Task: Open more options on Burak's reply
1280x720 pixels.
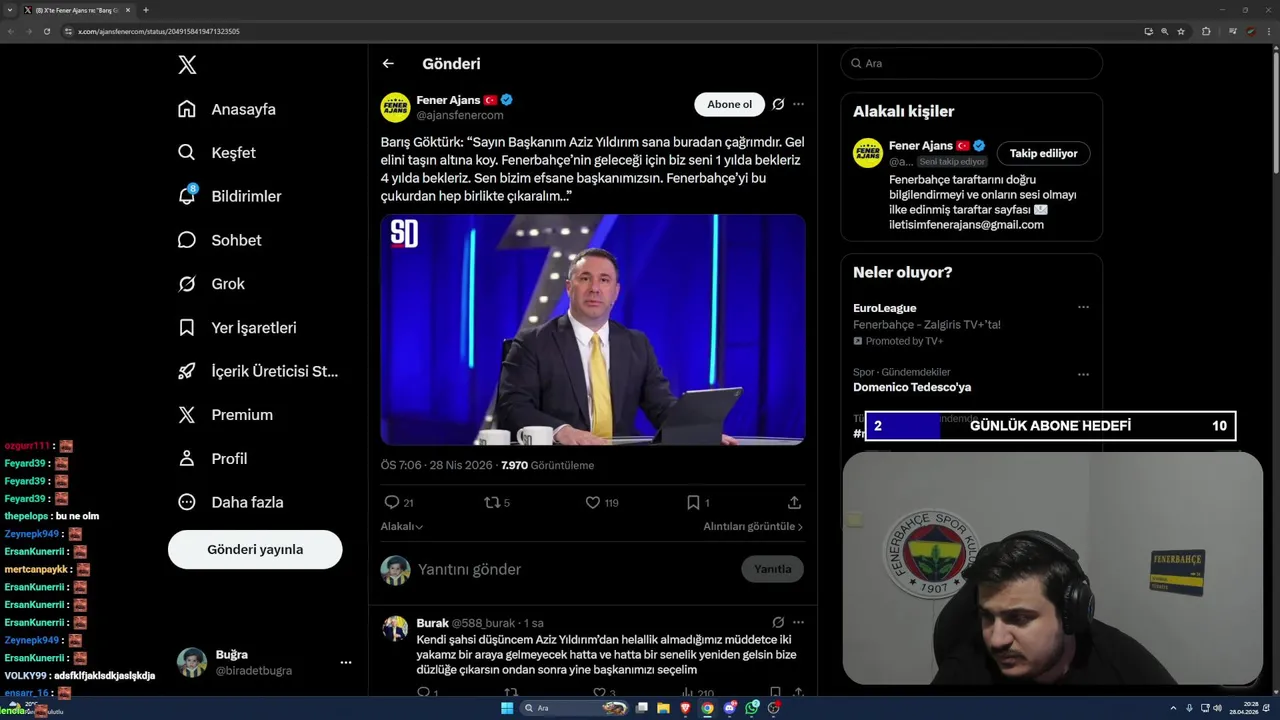Action: [x=798, y=622]
